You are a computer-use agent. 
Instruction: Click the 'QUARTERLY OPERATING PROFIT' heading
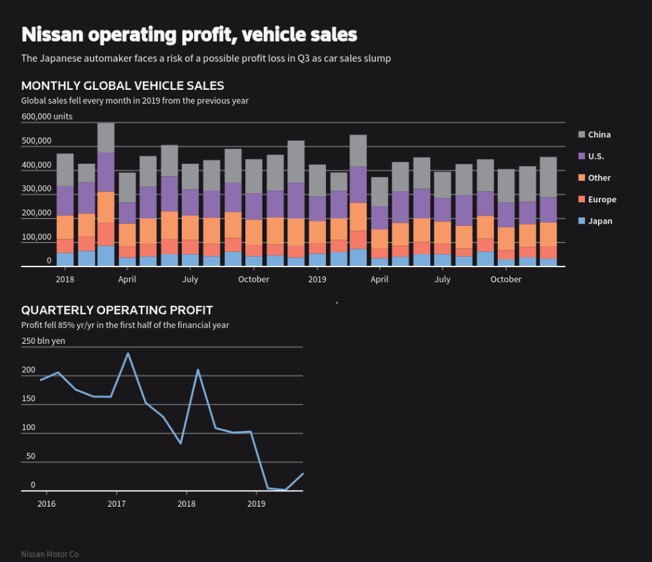(x=117, y=310)
